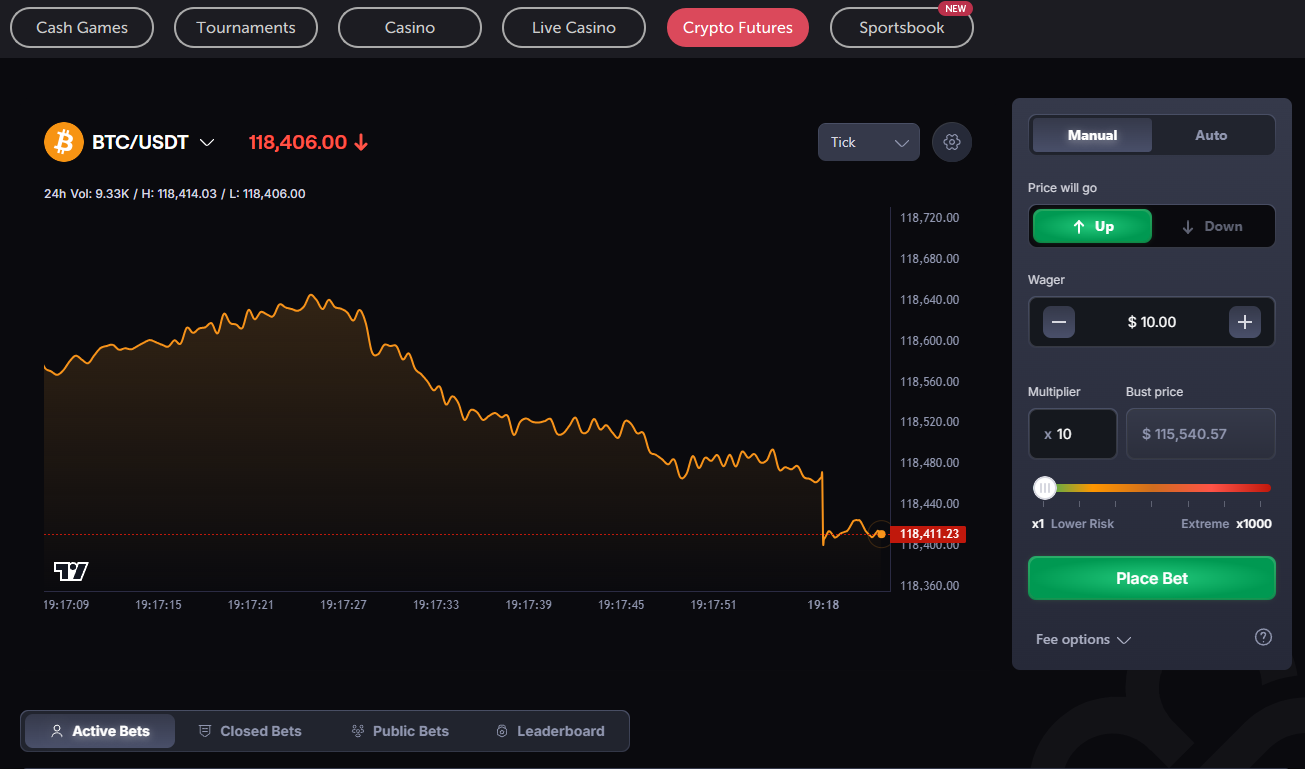
Task: Switch to Manual betting mode
Action: (1092, 135)
